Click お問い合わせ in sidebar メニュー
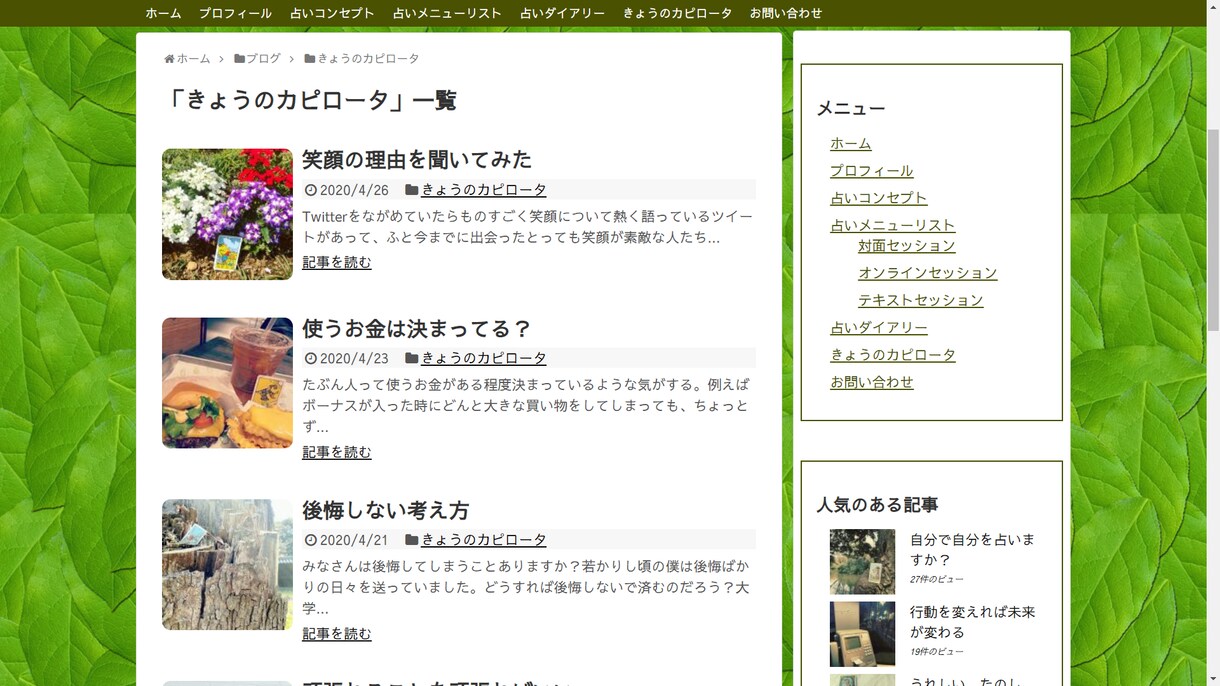The height and width of the screenshot is (686, 1220). pyautogui.click(x=872, y=382)
